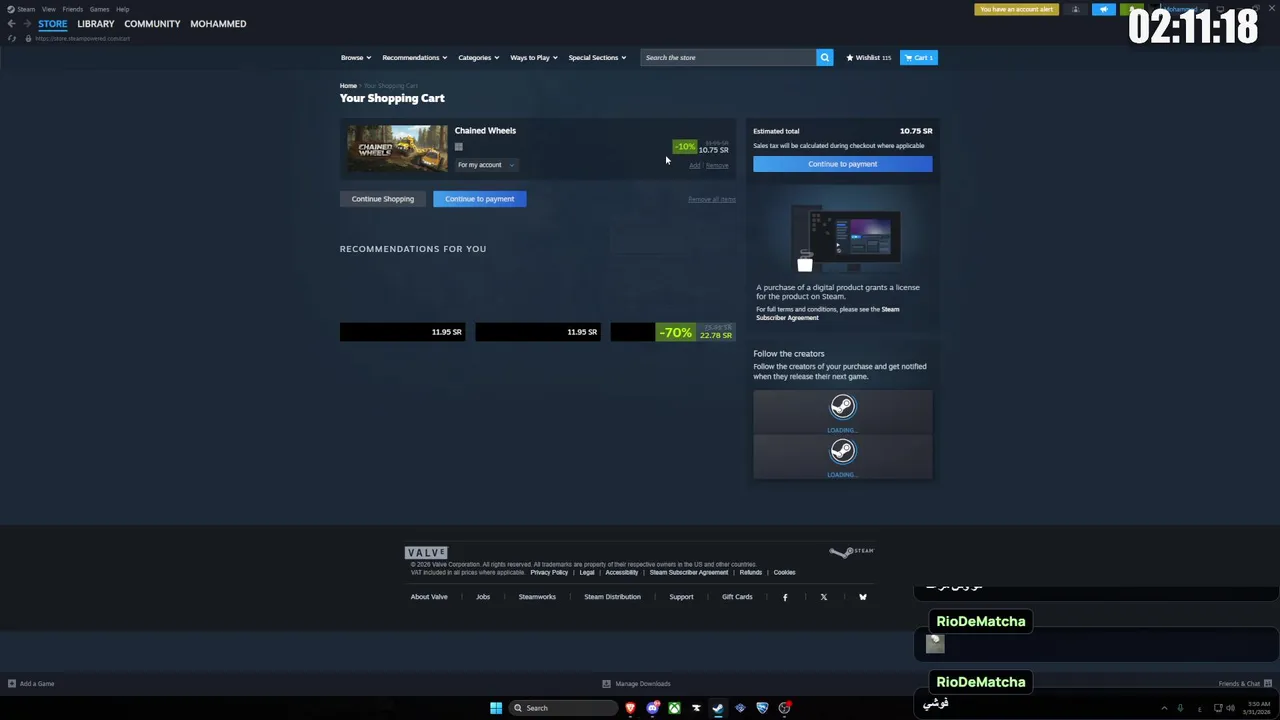1280x720 pixels.
Task: Expand the Categories dropdown menu
Action: [x=478, y=57]
